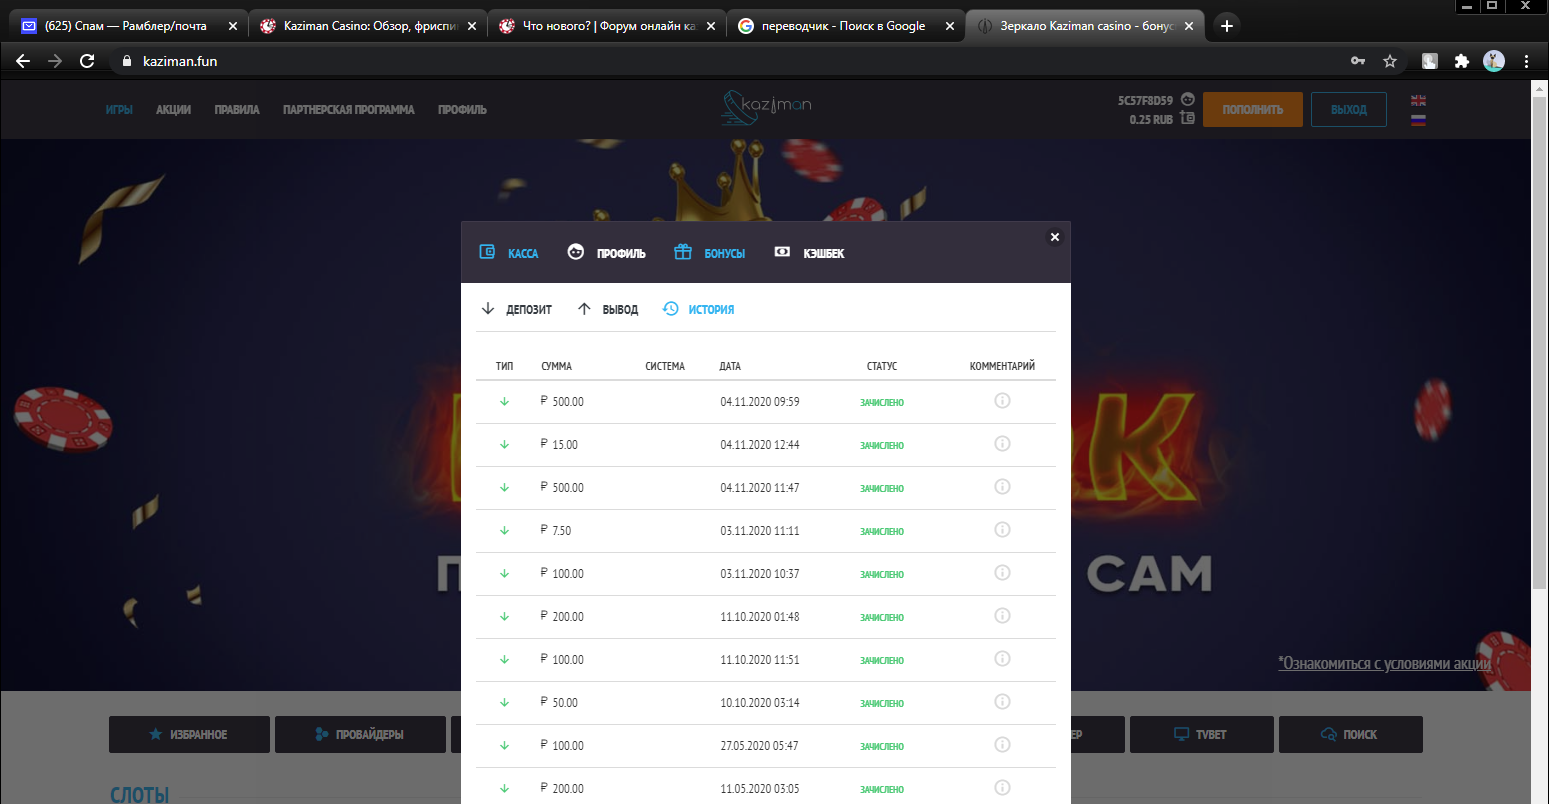Show info icon for 11.05.2020 03:05 row
Screen dimensions: 1549x804
pos(1002,788)
